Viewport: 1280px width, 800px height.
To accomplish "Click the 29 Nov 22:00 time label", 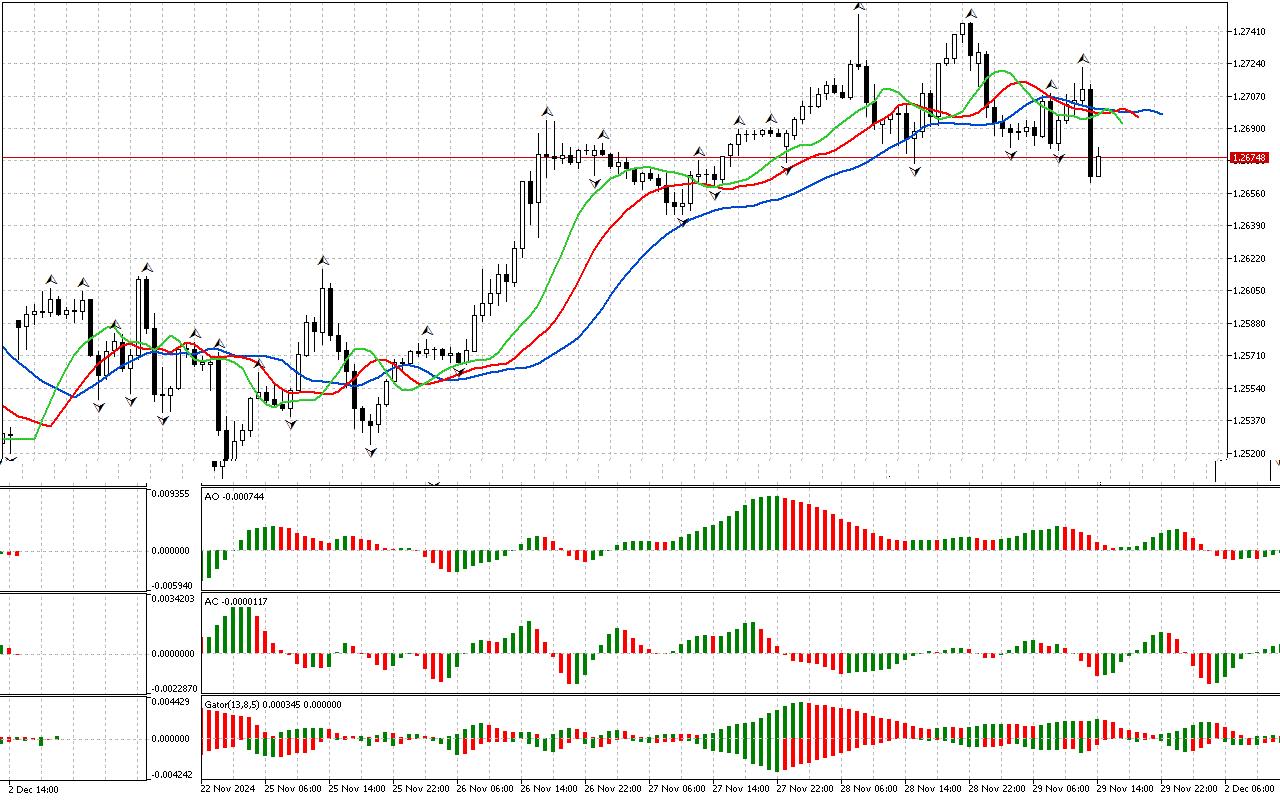I will click(x=1191, y=788).
